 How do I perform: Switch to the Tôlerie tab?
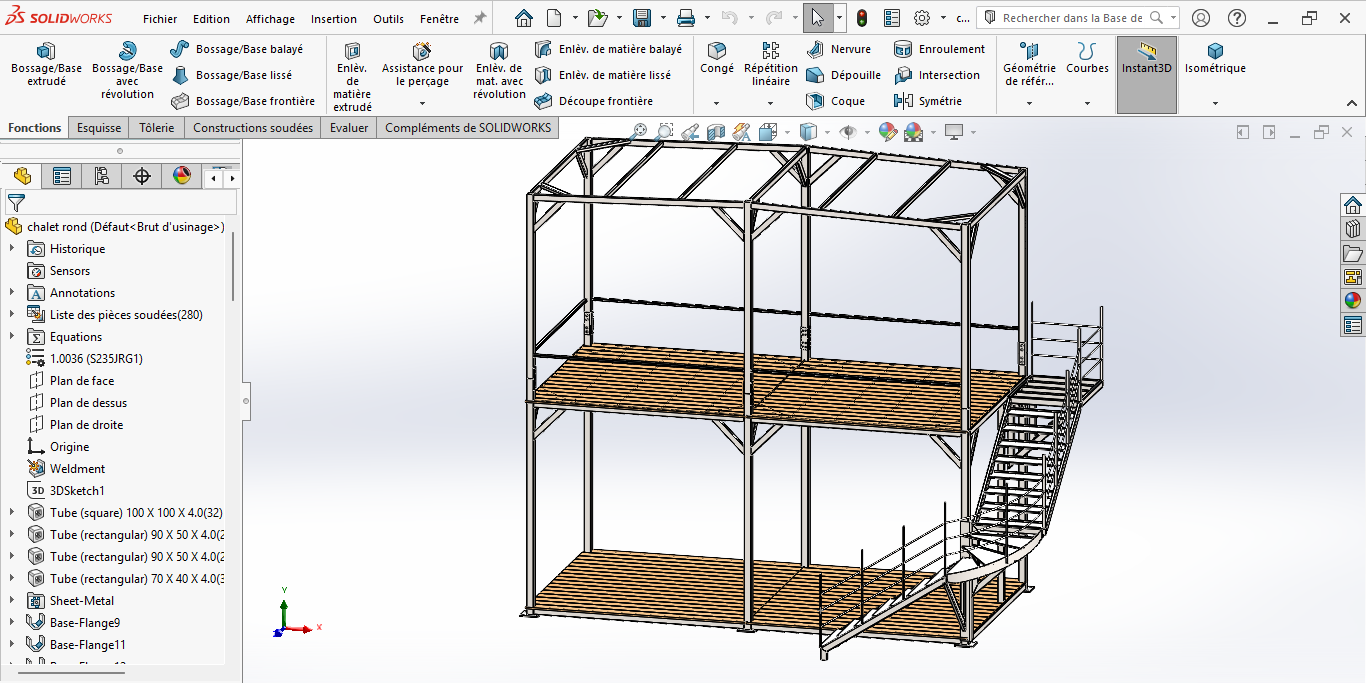click(156, 128)
